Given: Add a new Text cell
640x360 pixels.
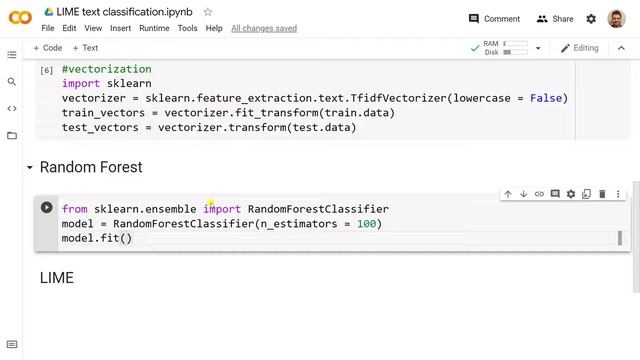Looking at the screenshot, I should point(85,48).
